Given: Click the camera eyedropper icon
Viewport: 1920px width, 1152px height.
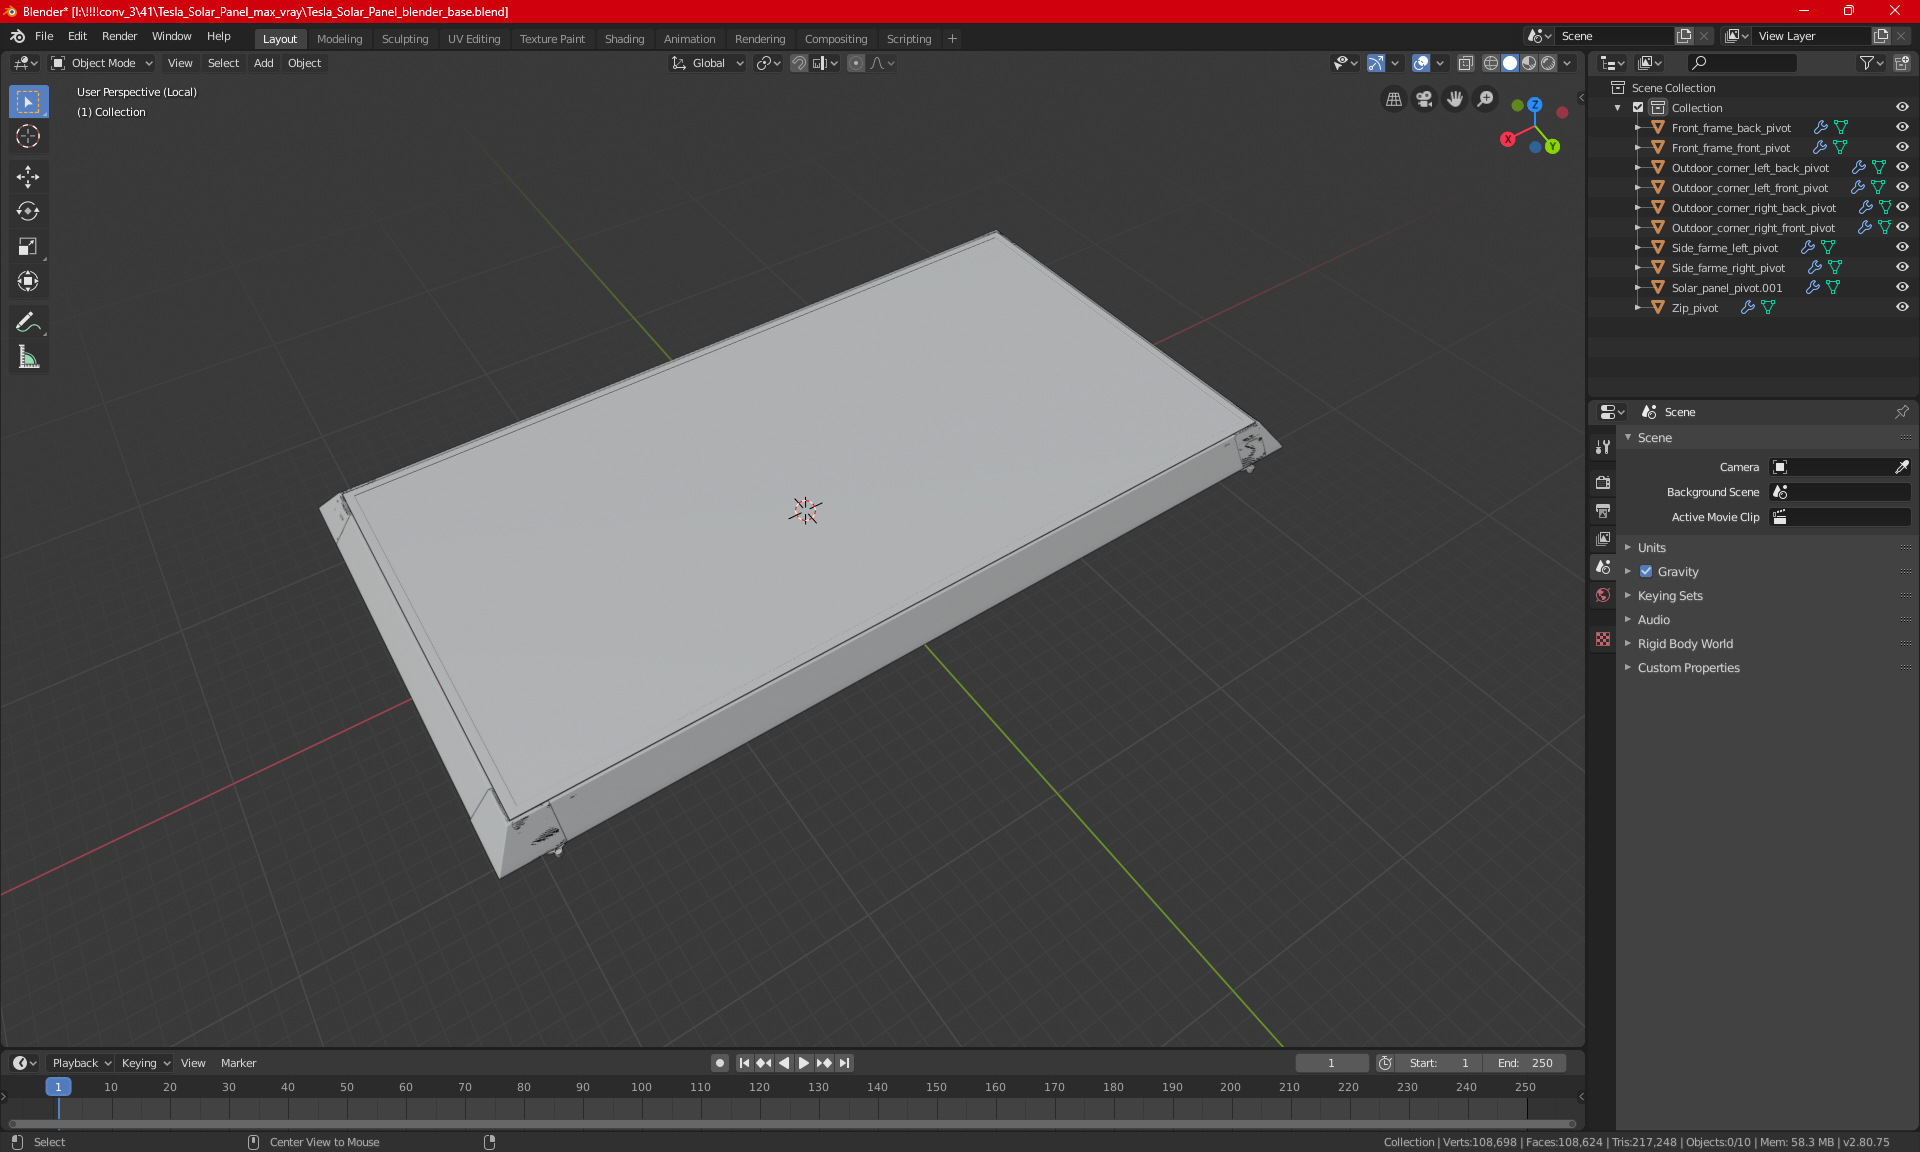Looking at the screenshot, I should tap(1901, 467).
